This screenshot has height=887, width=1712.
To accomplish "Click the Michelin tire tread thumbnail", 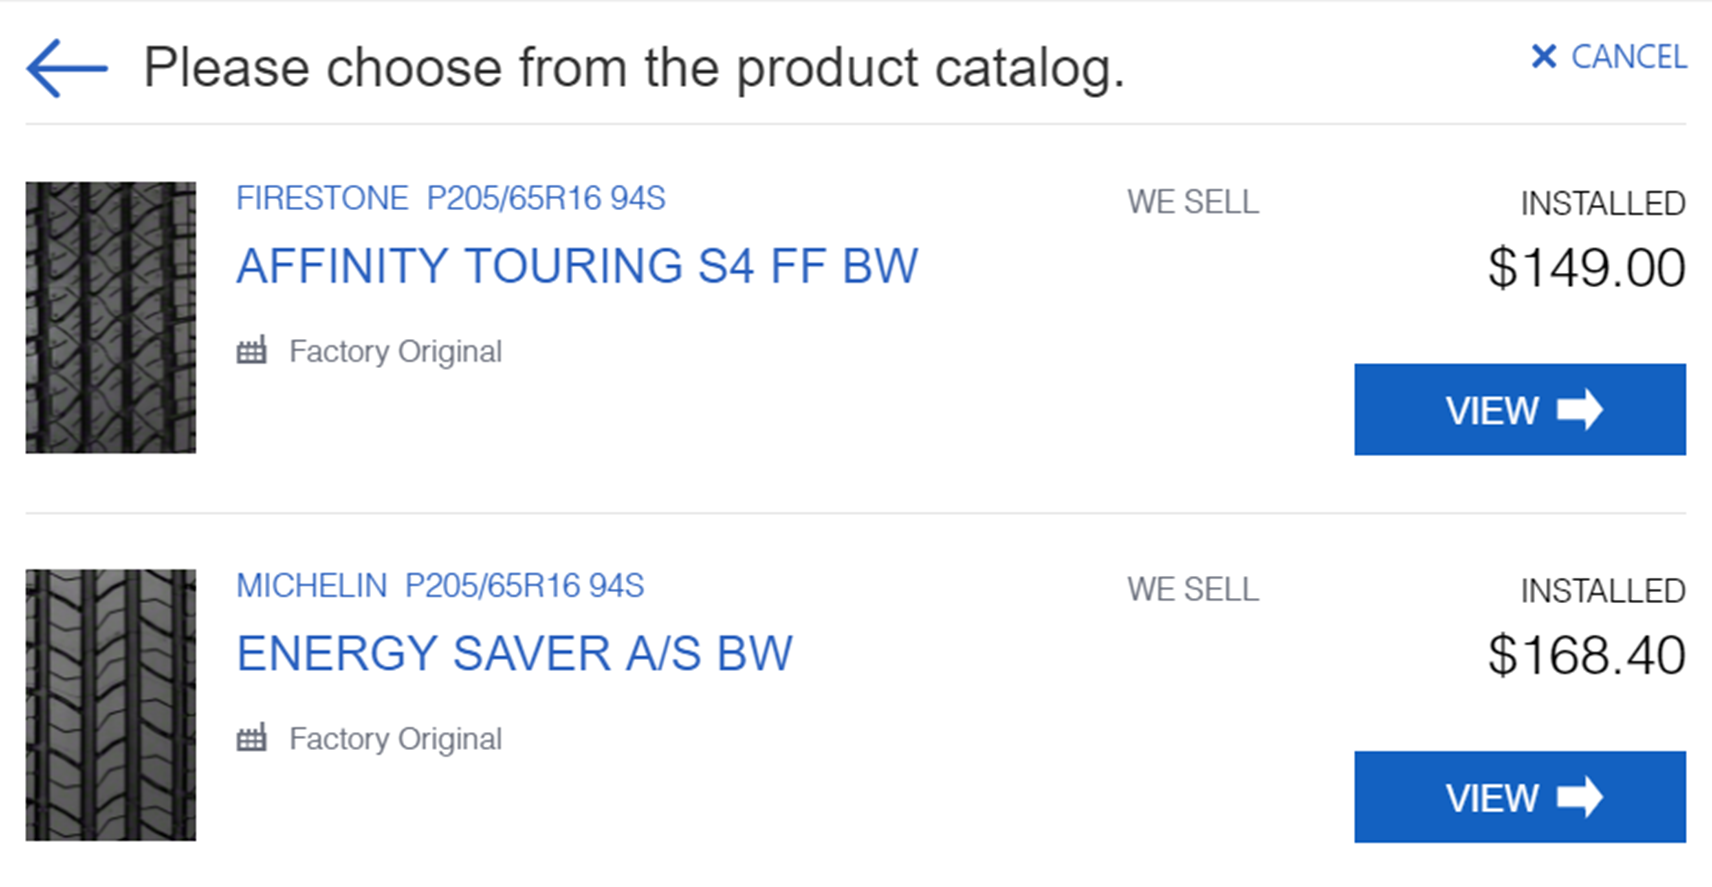I will coord(111,704).
